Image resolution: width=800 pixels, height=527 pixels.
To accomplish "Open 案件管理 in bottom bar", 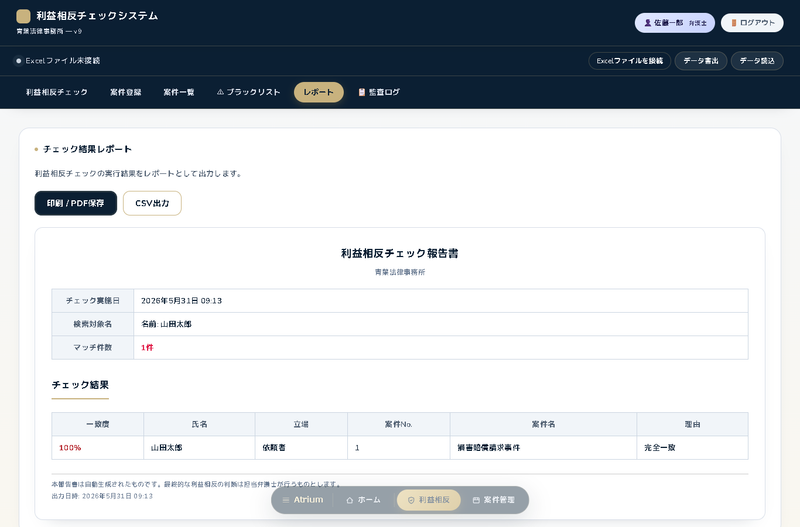I will [493, 500].
